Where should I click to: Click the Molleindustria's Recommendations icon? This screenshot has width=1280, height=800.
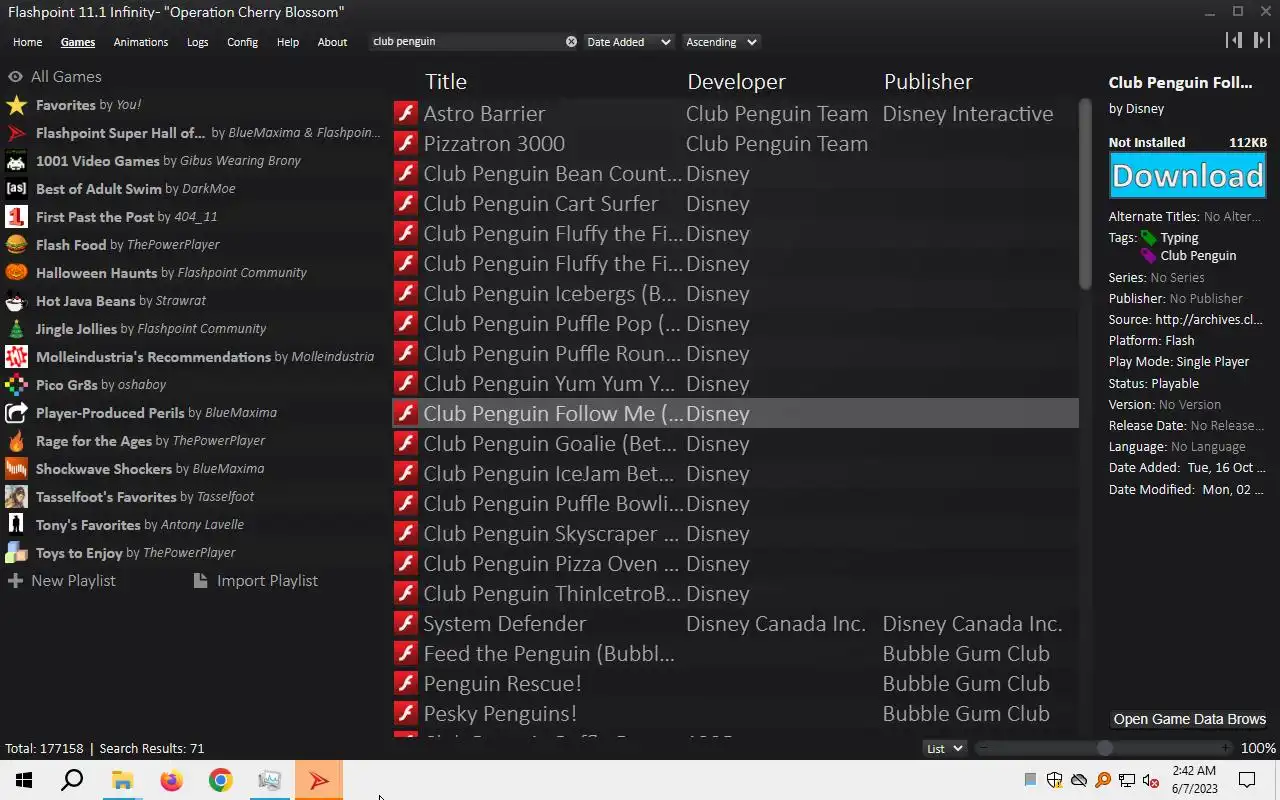(x=16, y=357)
